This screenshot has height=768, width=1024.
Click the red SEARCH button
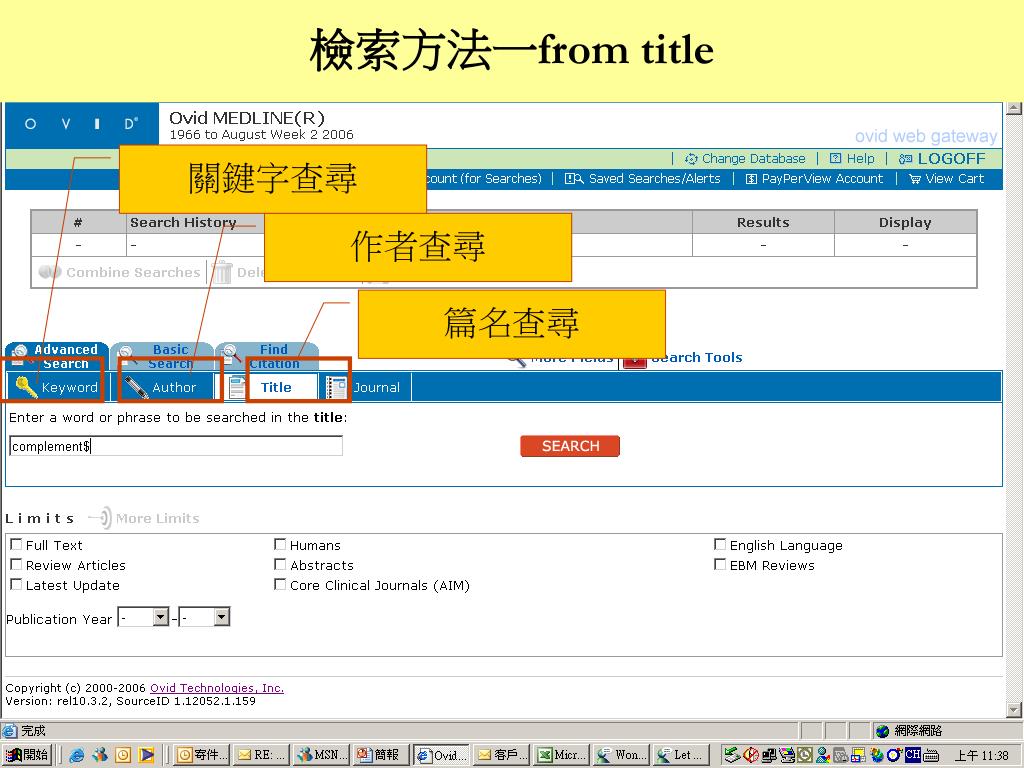[570, 446]
